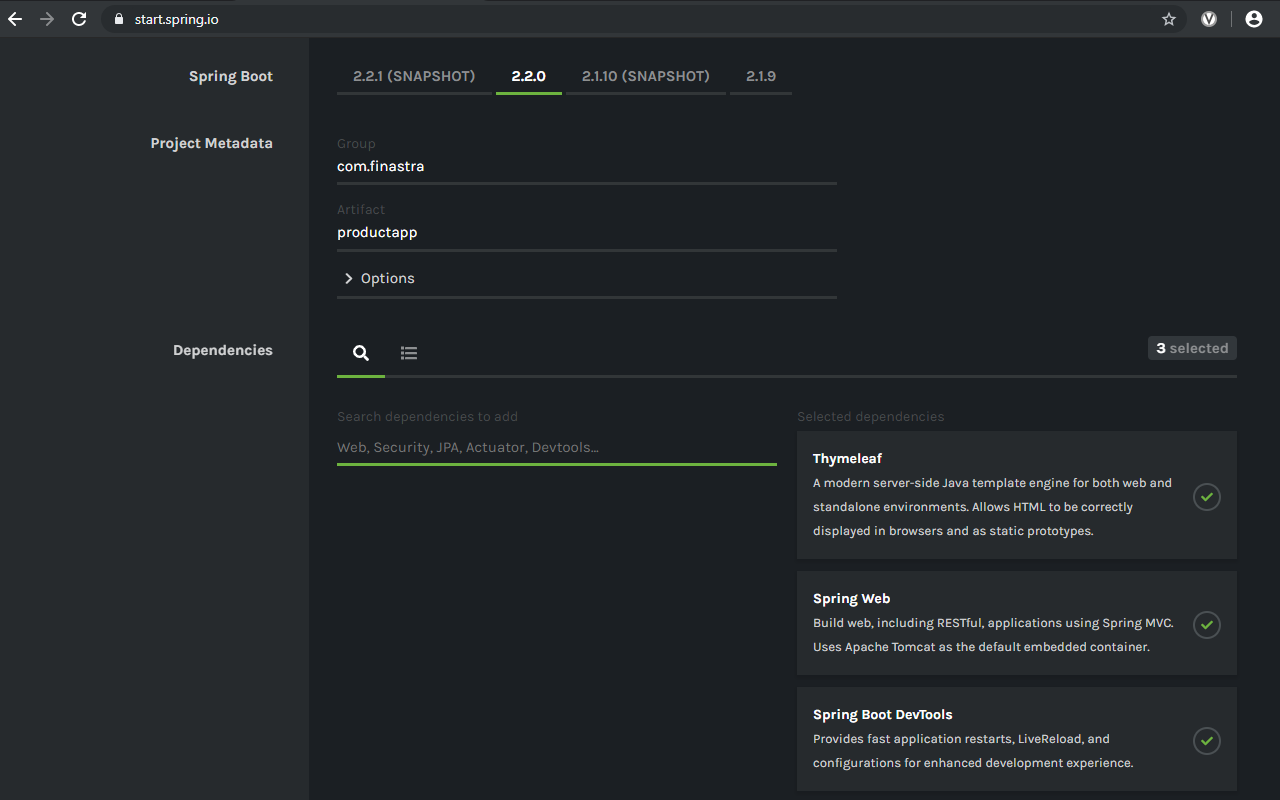Reload the start.spring.io page
1280x800 pixels.
click(79, 19)
